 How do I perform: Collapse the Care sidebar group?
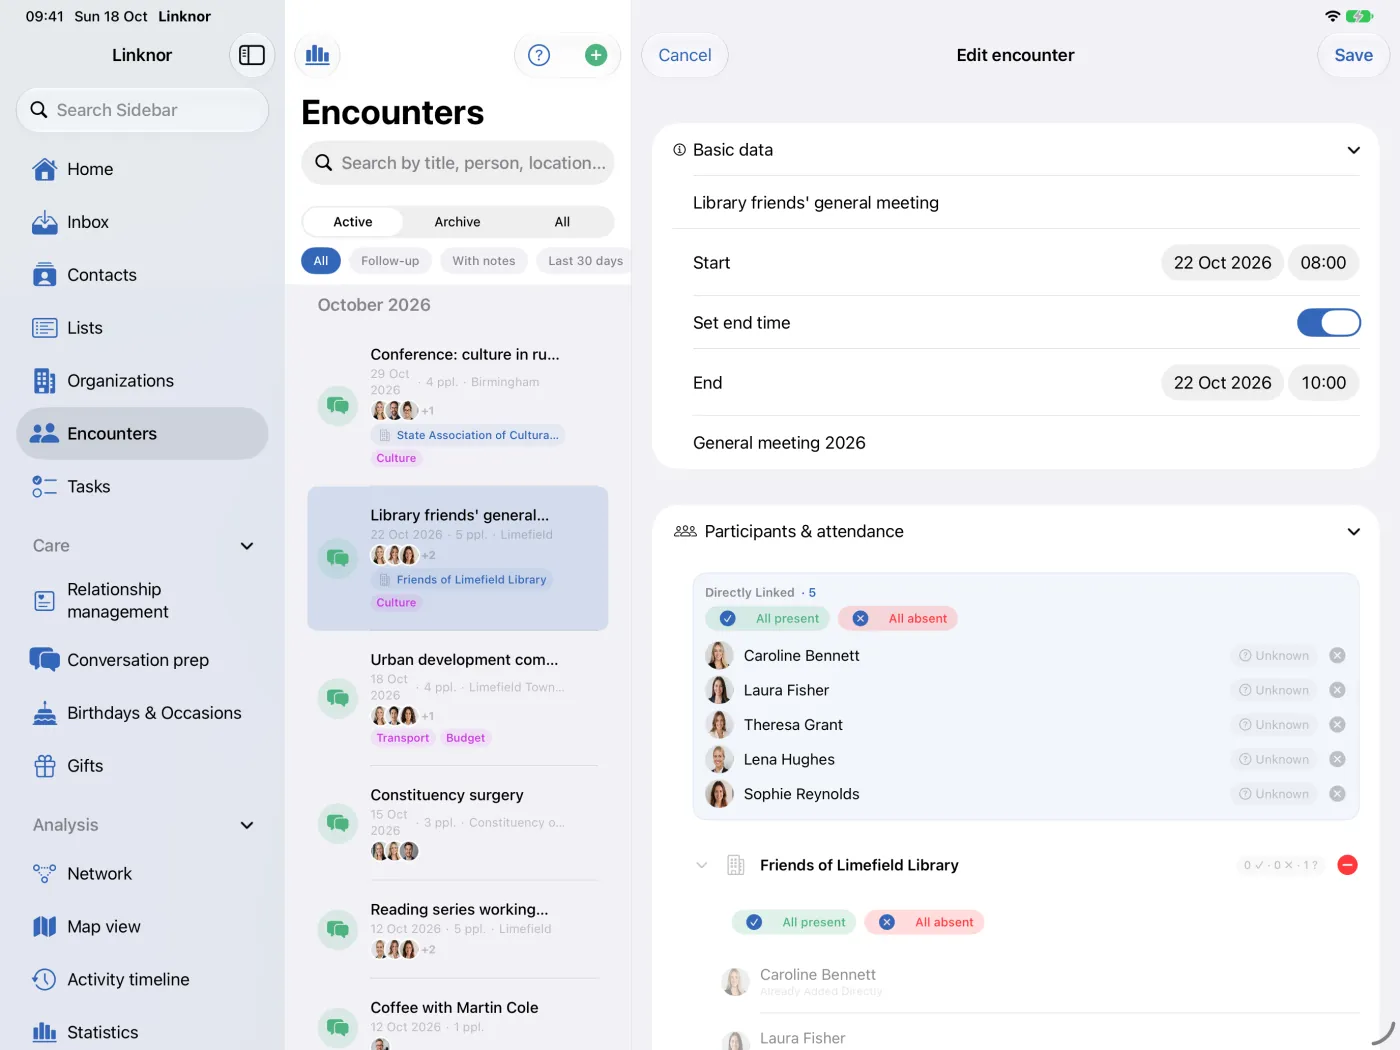point(247,546)
